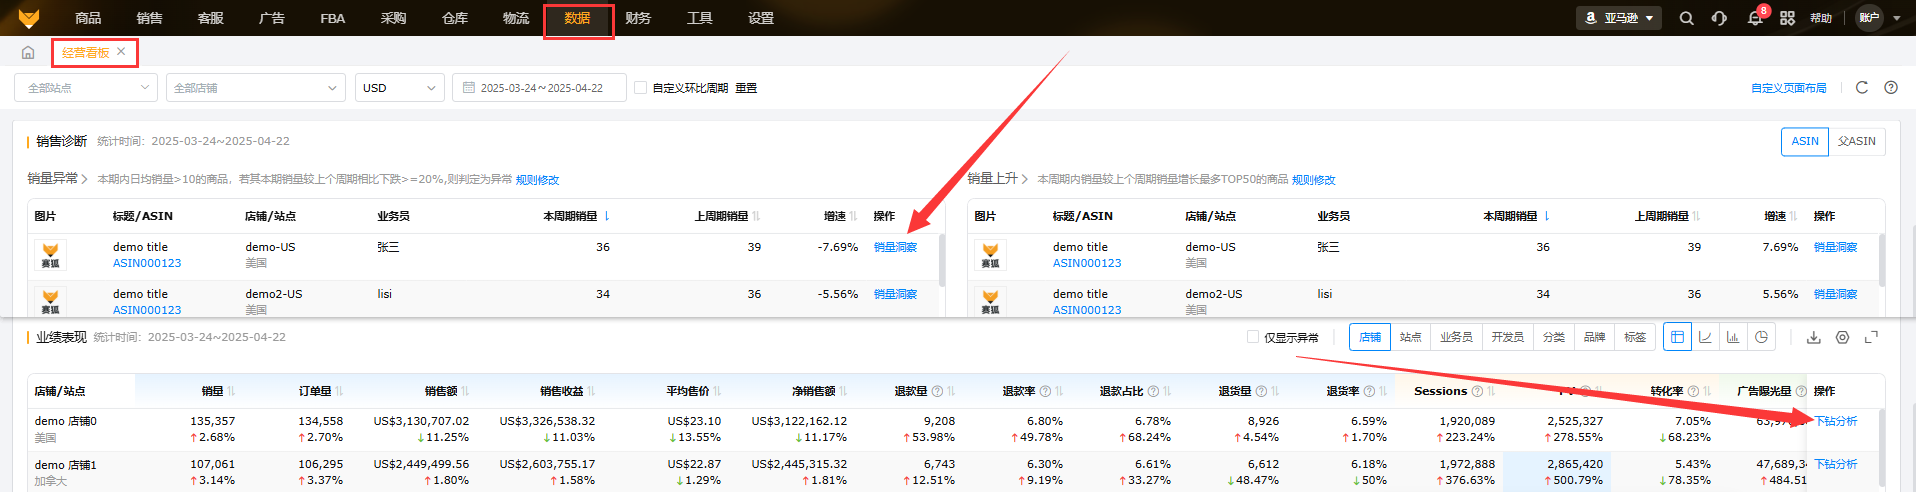
Task: Sort the 销售额 column
Action: [x=465, y=391]
